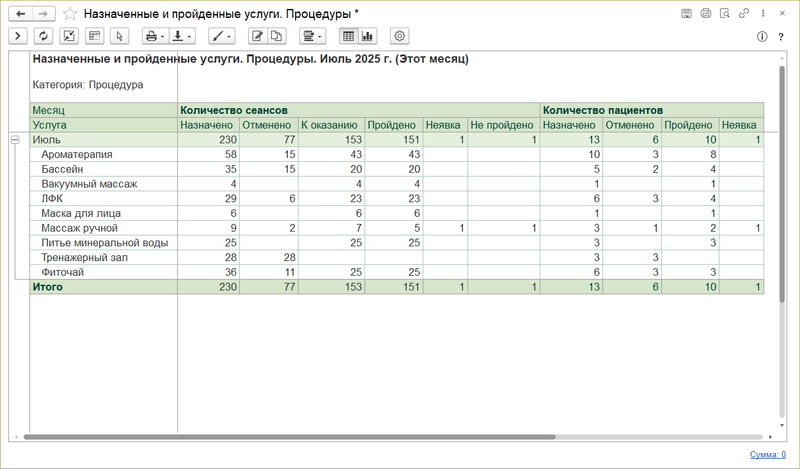Image resolution: width=800 pixels, height=469 pixels.
Task: Open the brush formatting dropdown
Action: coord(220,36)
